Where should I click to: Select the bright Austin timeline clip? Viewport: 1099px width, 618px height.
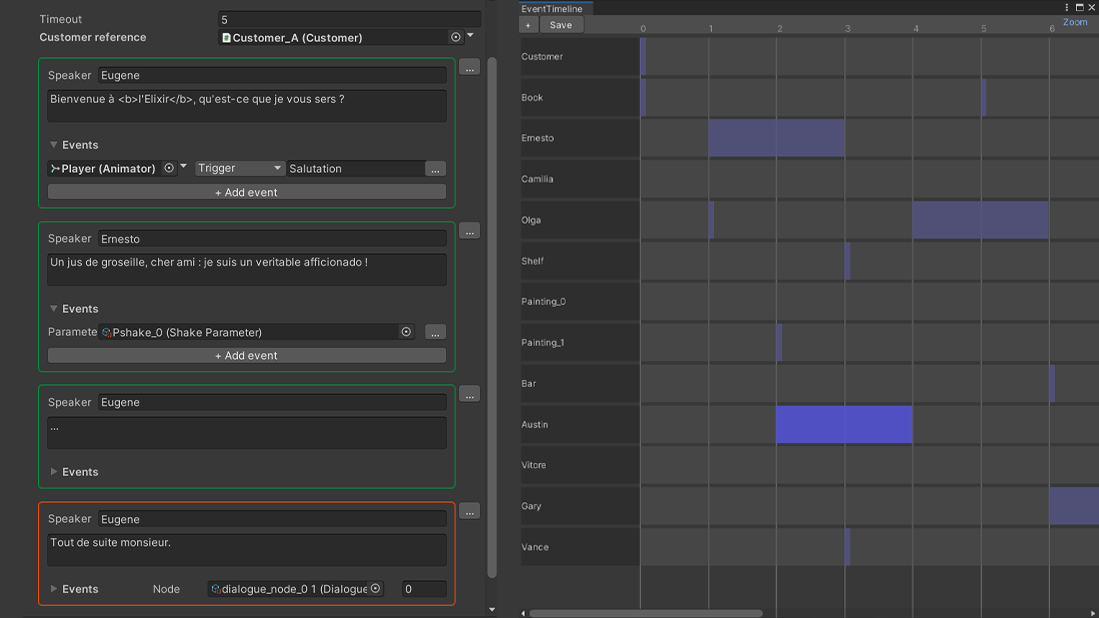tap(844, 425)
